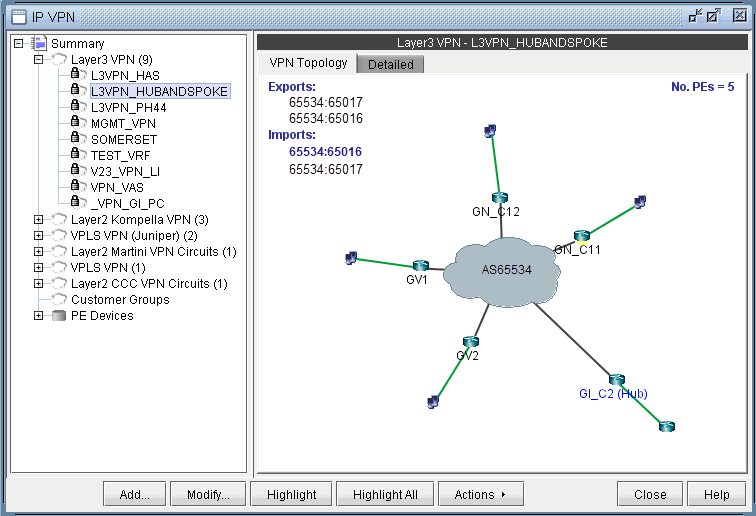Screen dimensions: 756x516
Task: Select Customer Groups tree item
Action: coord(119,300)
